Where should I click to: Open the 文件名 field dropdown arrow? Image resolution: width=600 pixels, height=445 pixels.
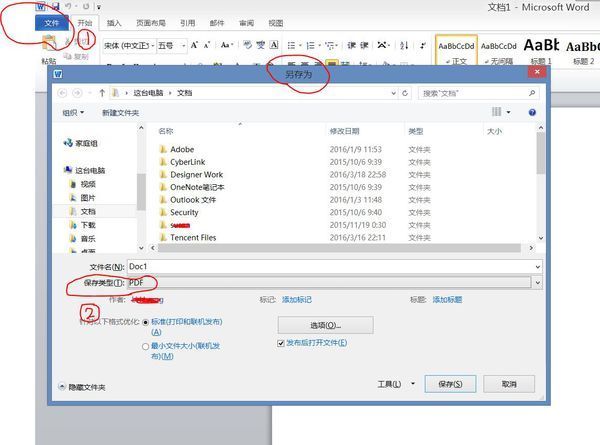click(x=538, y=267)
